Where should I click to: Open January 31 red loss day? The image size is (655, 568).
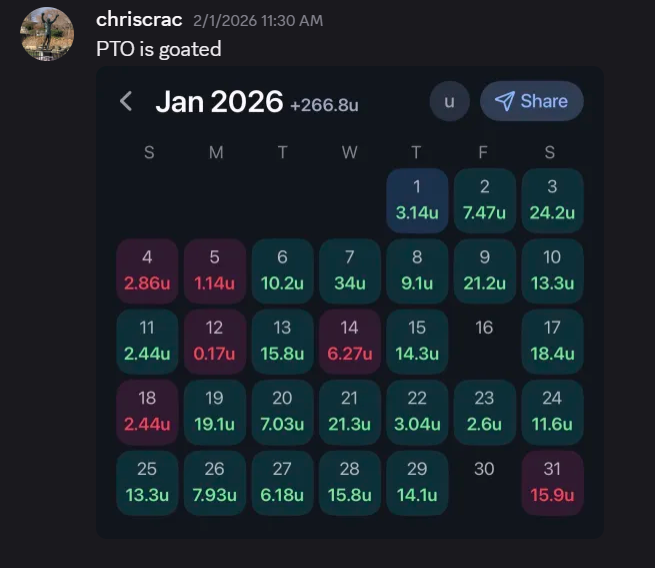click(551, 482)
